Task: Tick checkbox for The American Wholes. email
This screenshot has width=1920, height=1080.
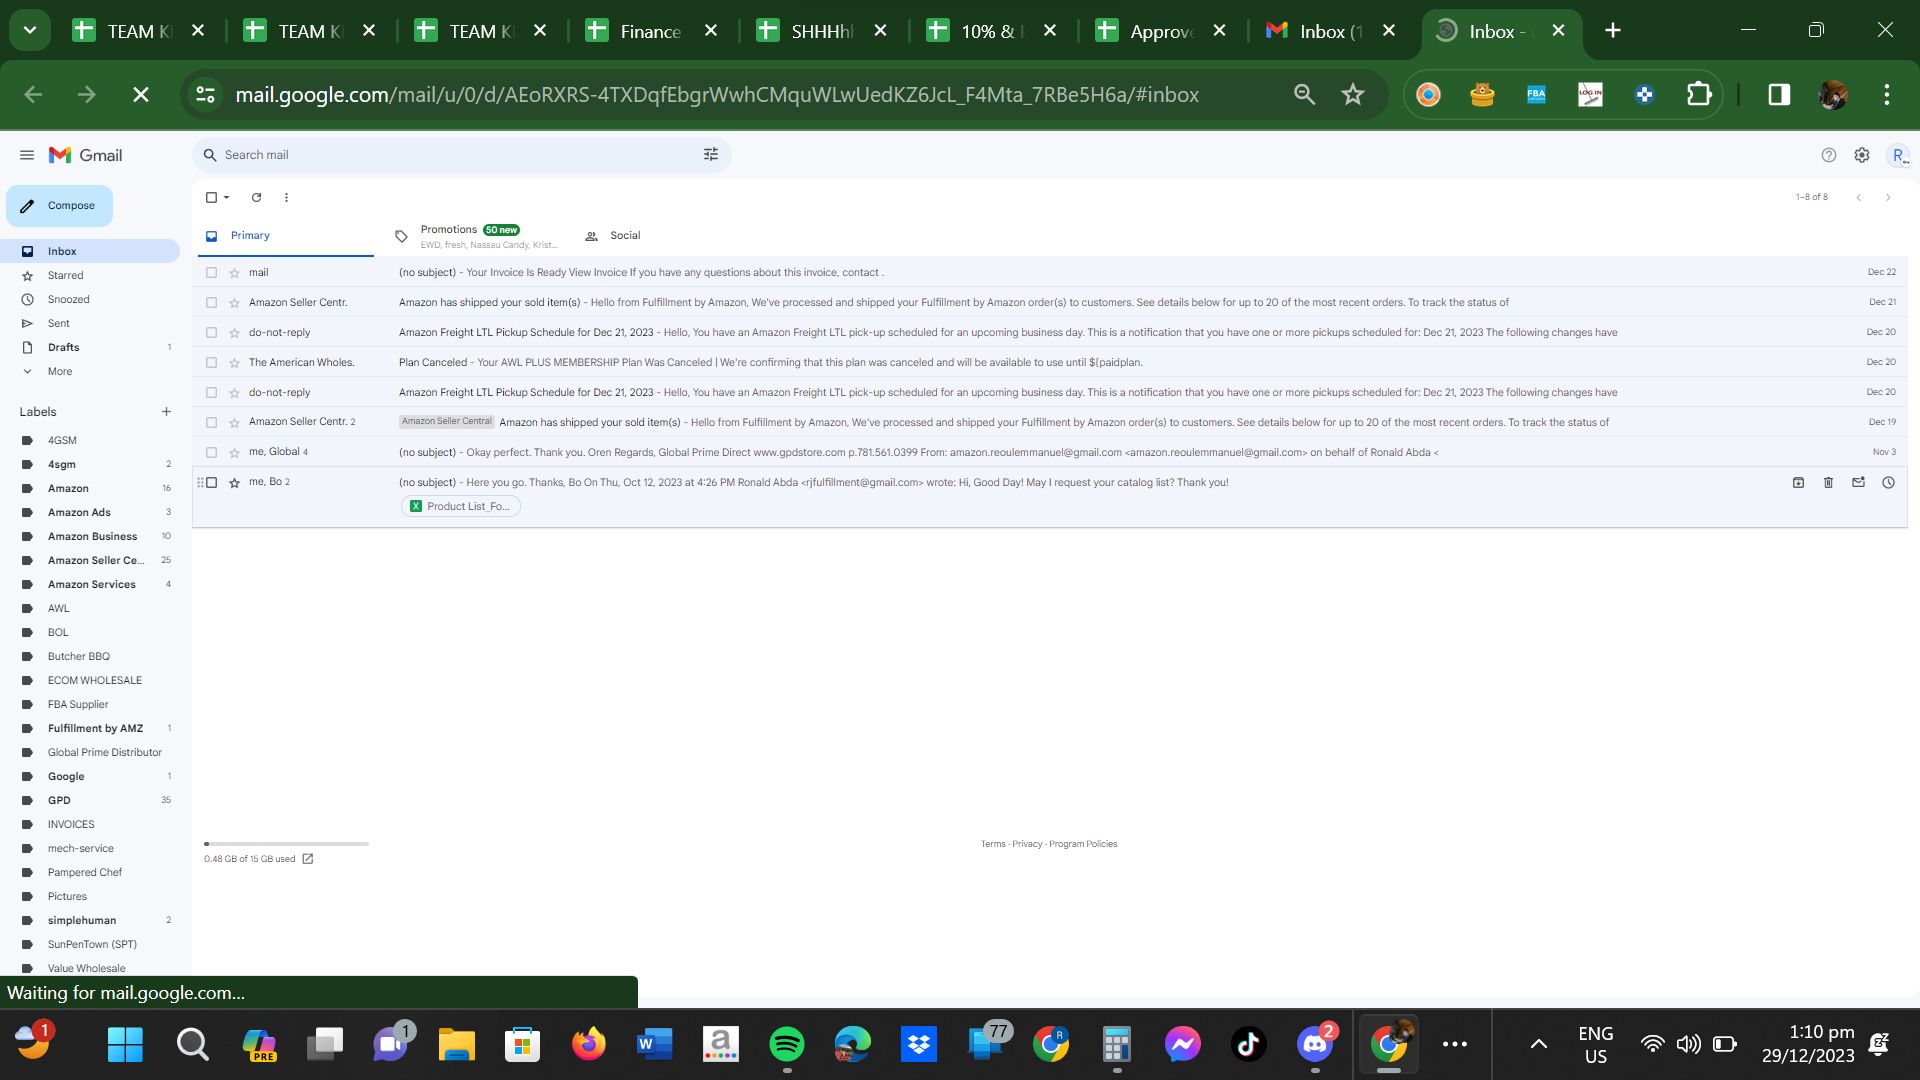Action: (x=211, y=362)
